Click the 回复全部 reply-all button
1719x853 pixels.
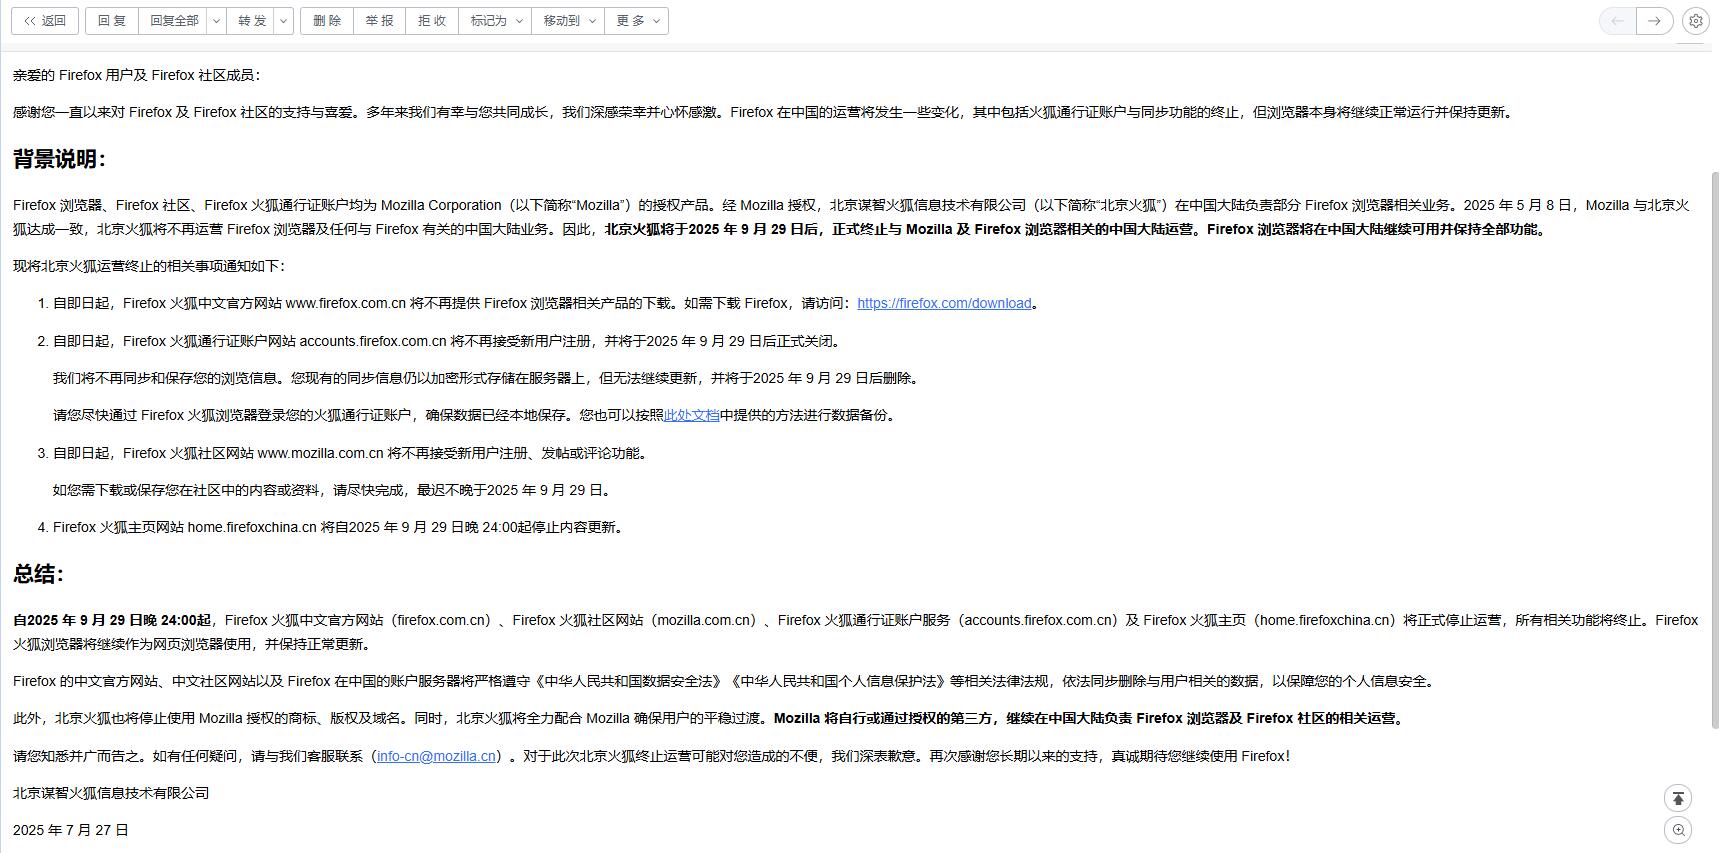[x=174, y=21]
